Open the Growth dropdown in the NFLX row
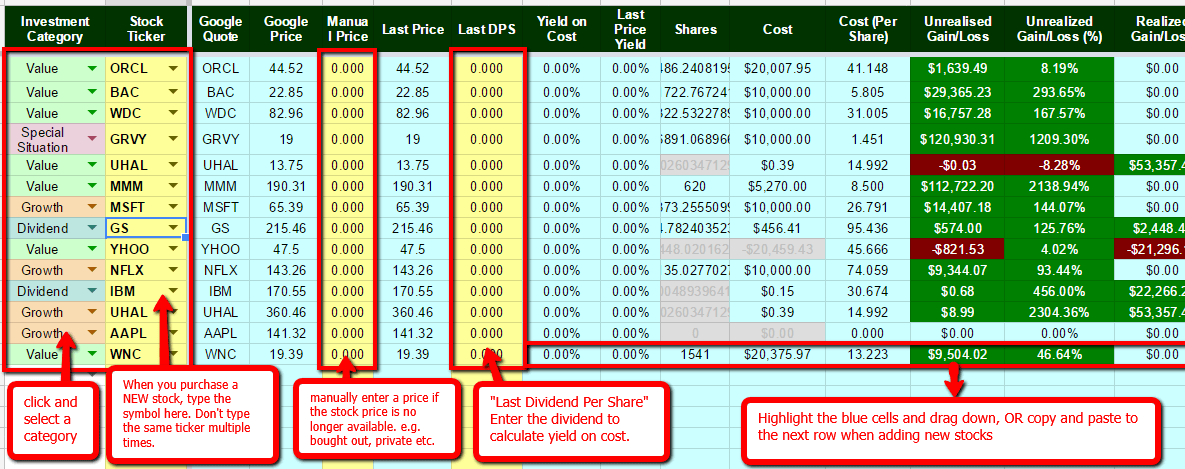Image resolution: width=1185 pixels, height=469 pixels. [92, 270]
